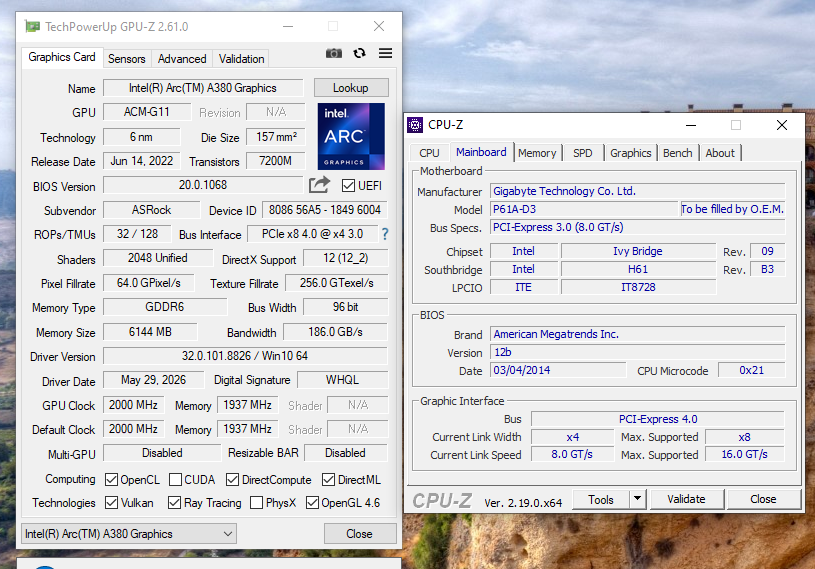815x569 pixels.
Task: Click the CPU Microcode value 0x21
Action: (752, 370)
